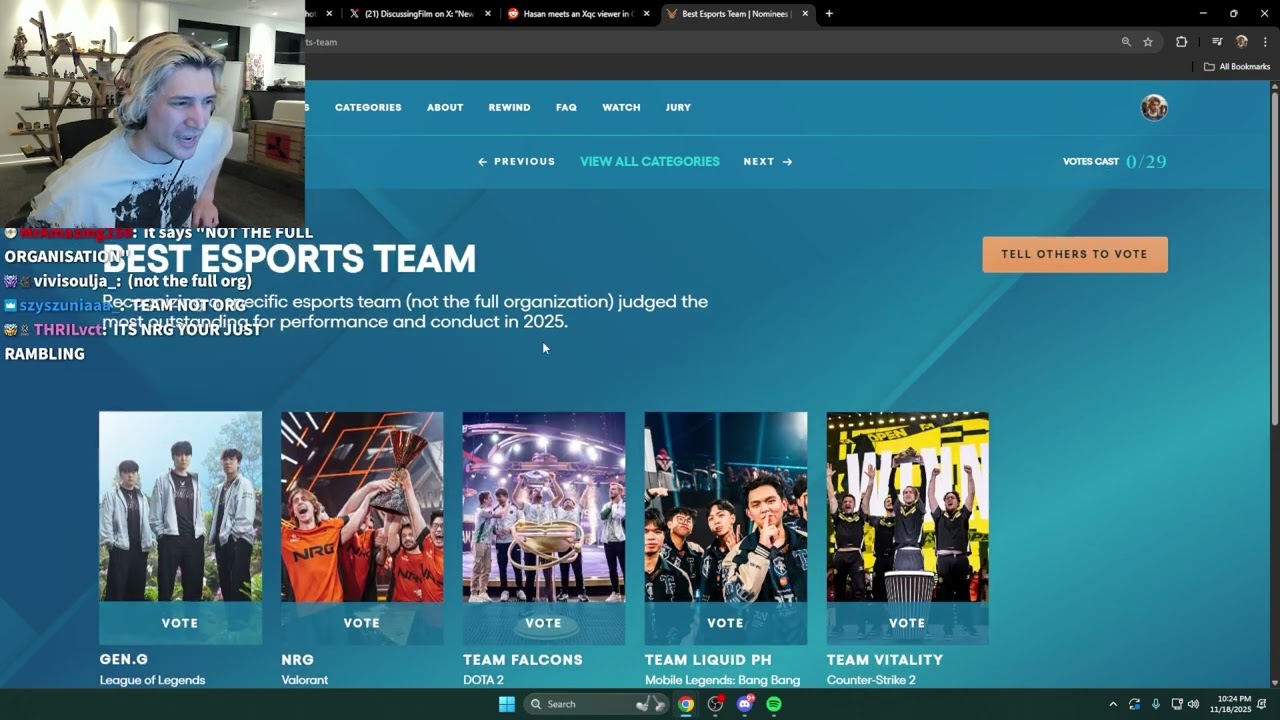Click the Tell Others to Vote button
Viewport: 1280px width, 720px height.
[x=1075, y=254]
